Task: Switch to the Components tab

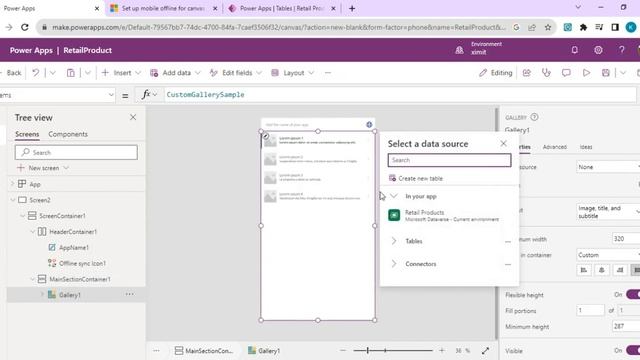Action: 68,134
